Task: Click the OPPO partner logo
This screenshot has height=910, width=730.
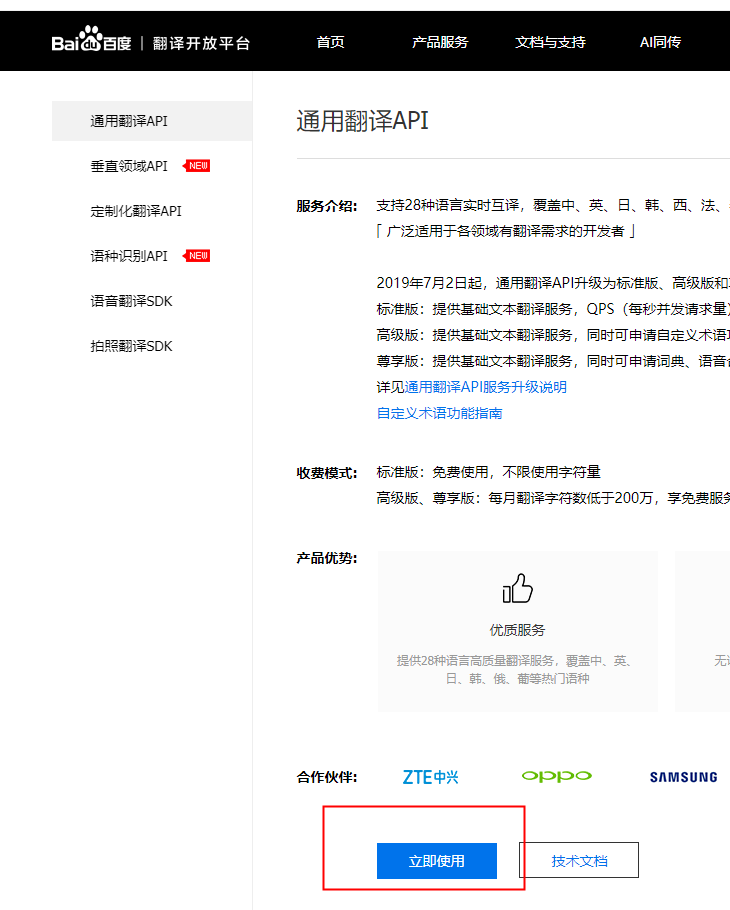Action: [556, 777]
